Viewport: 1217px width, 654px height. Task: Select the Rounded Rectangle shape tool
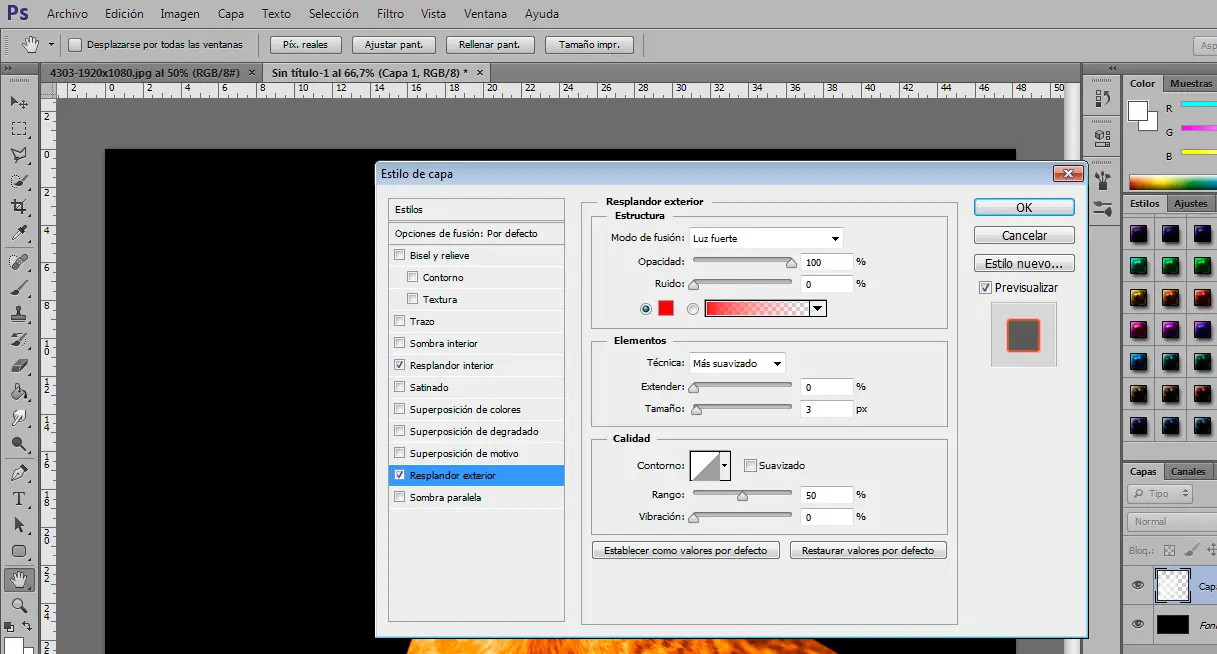tap(19, 551)
